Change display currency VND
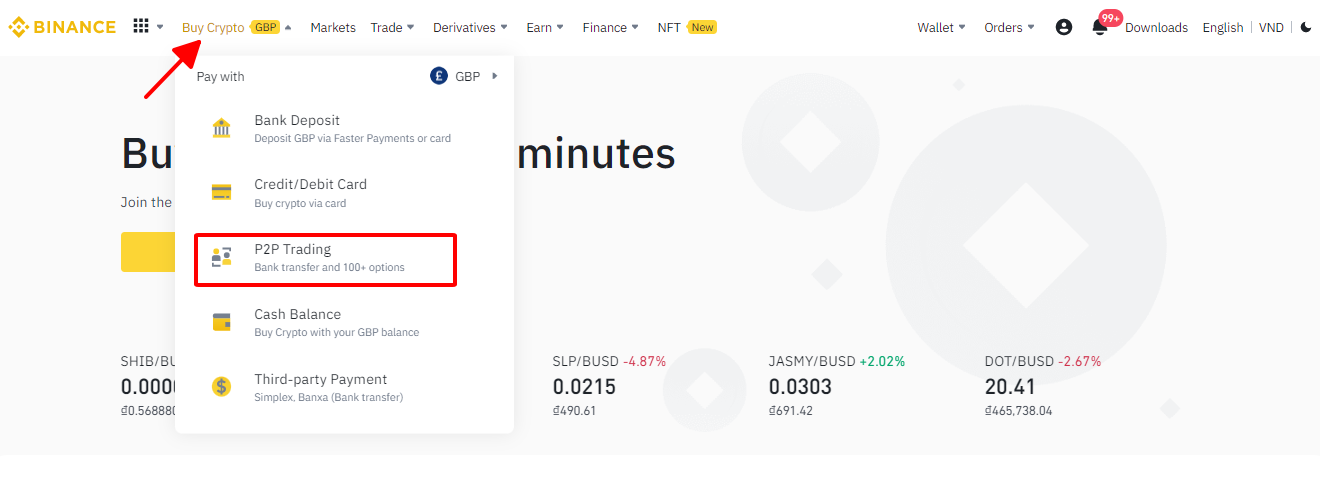 [x=1271, y=27]
